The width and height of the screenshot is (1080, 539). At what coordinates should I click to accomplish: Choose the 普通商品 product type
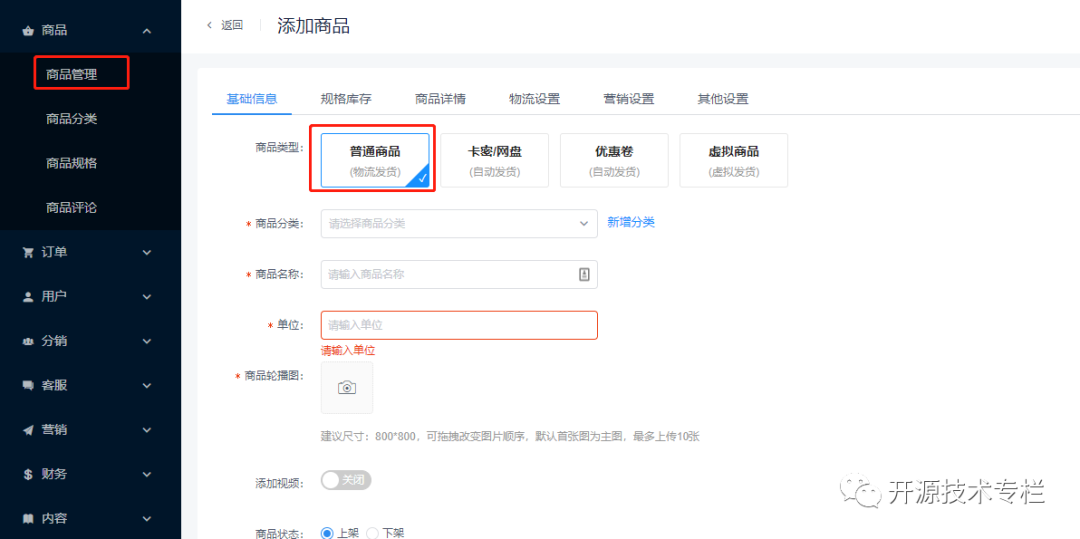[x=375, y=160]
